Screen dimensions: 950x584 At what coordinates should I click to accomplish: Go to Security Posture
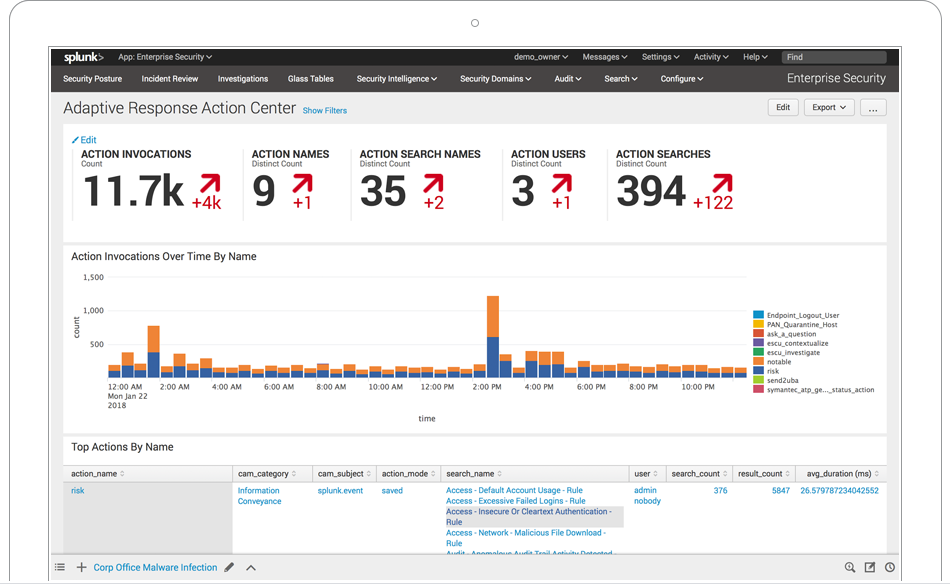pyautogui.click(x=92, y=79)
